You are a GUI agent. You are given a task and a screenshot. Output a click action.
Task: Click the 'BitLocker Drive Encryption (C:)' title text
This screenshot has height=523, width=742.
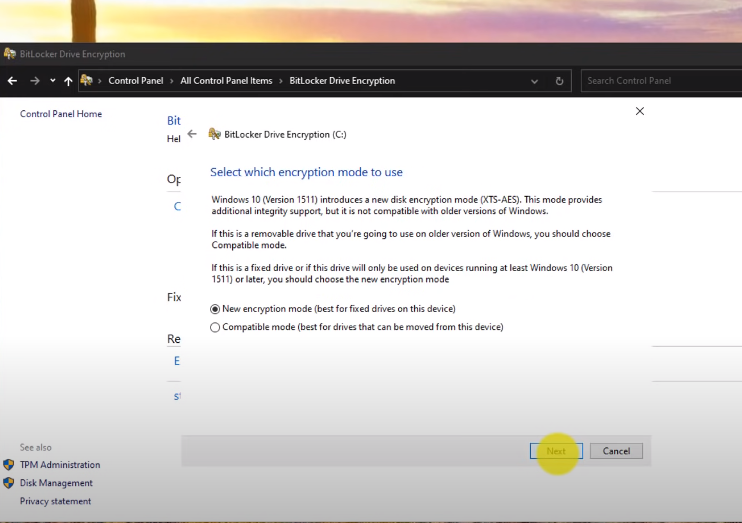[285, 134]
